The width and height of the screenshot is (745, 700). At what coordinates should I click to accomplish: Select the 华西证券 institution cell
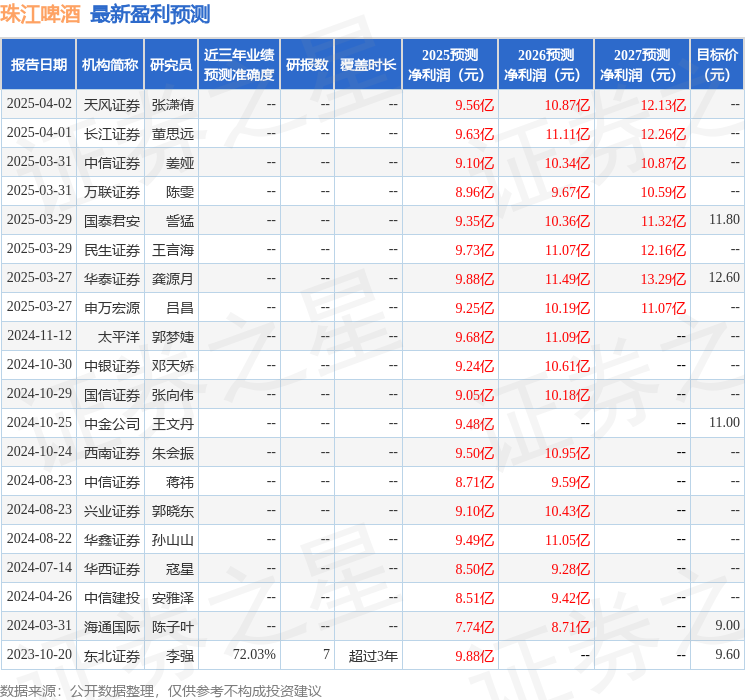pos(112,569)
